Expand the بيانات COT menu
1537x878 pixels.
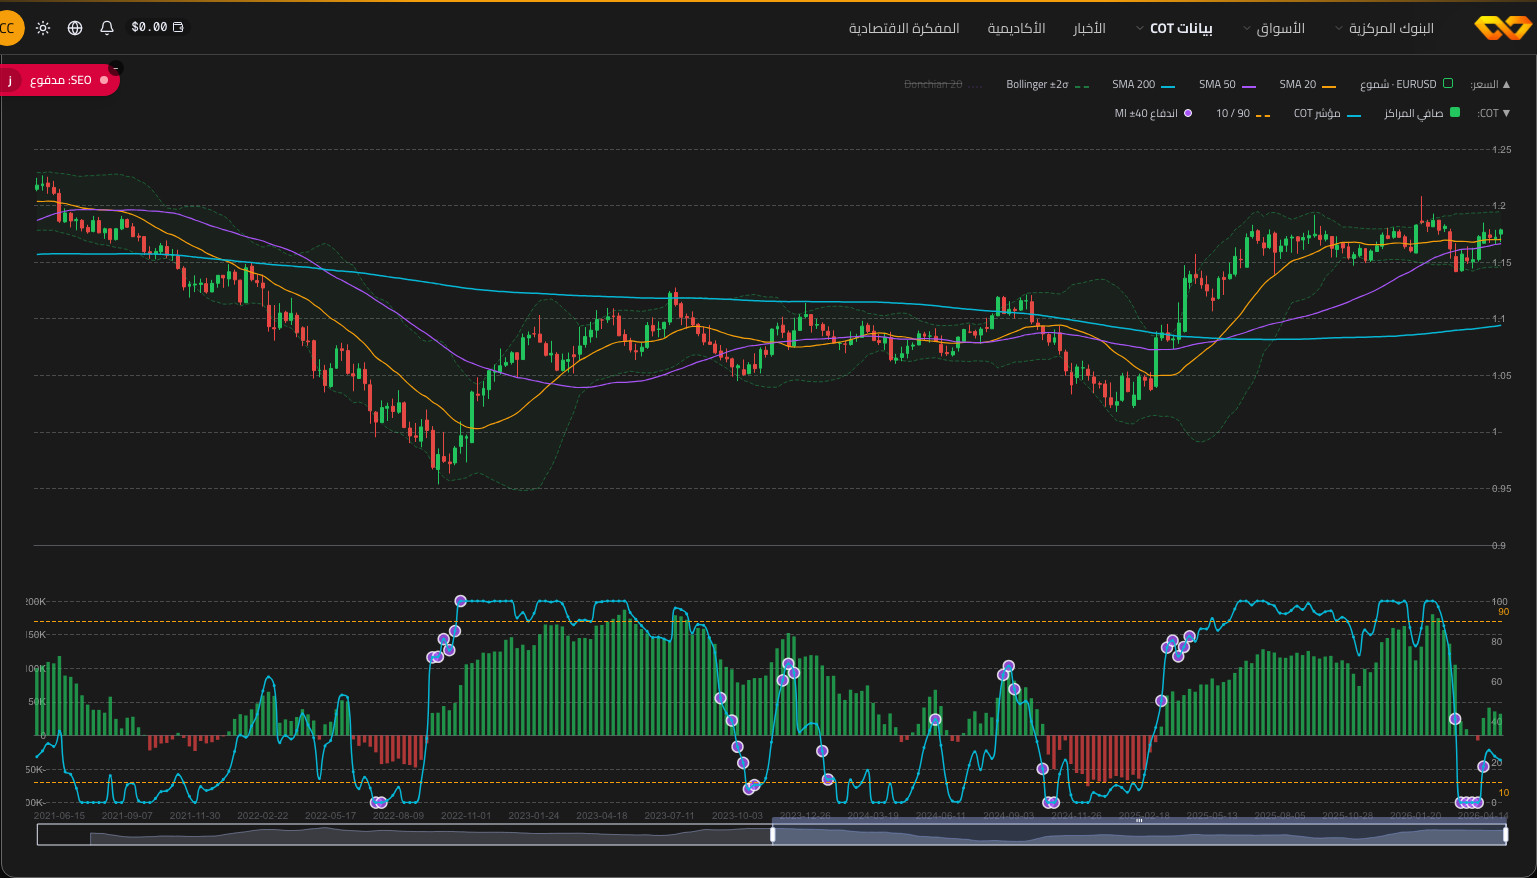click(1174, 28)
